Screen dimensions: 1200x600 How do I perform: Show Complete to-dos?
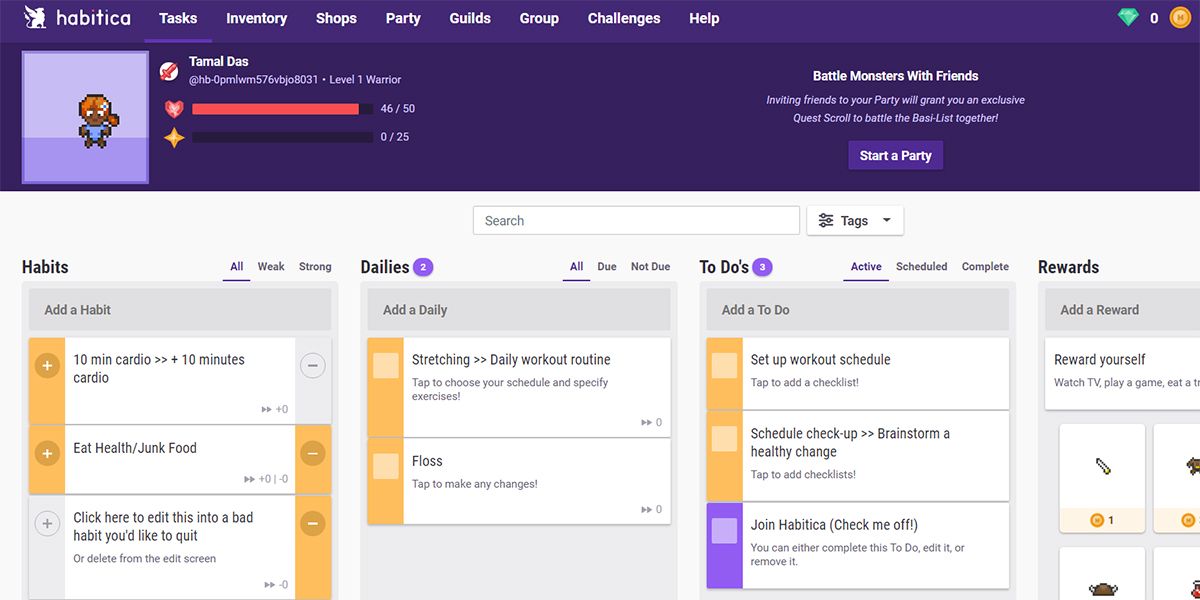[x=985, y=267]
